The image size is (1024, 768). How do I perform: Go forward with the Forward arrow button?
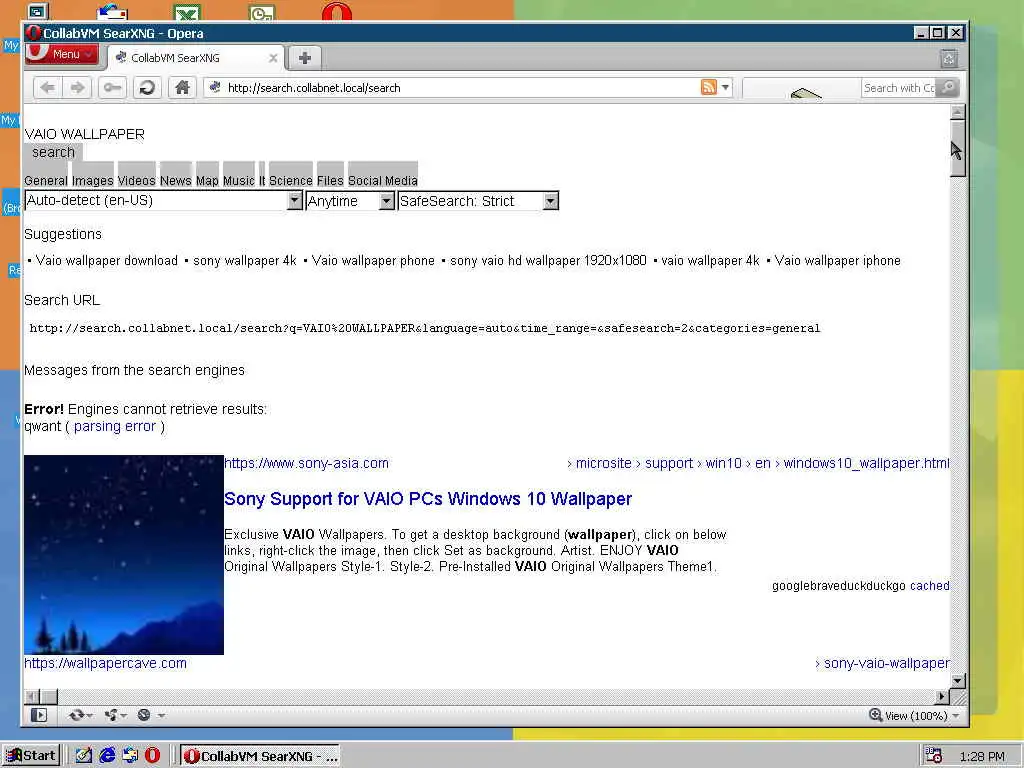click(x=77, y=88)
